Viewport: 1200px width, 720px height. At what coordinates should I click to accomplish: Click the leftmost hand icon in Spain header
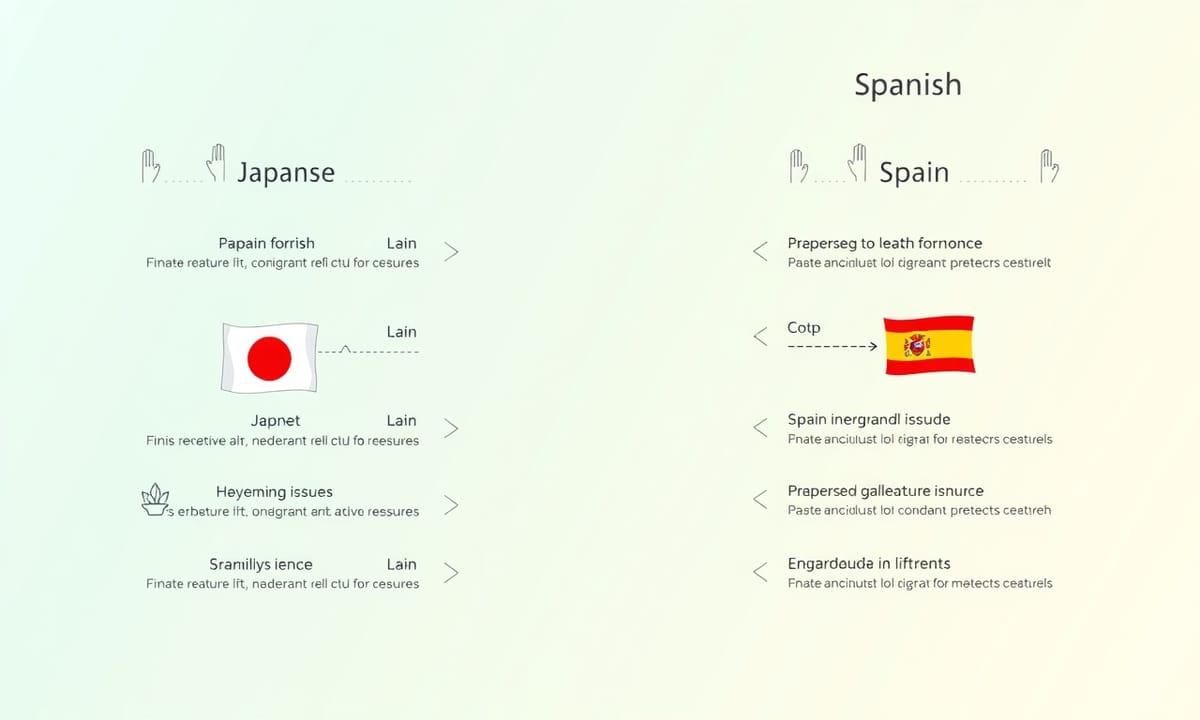coord(798,166)
